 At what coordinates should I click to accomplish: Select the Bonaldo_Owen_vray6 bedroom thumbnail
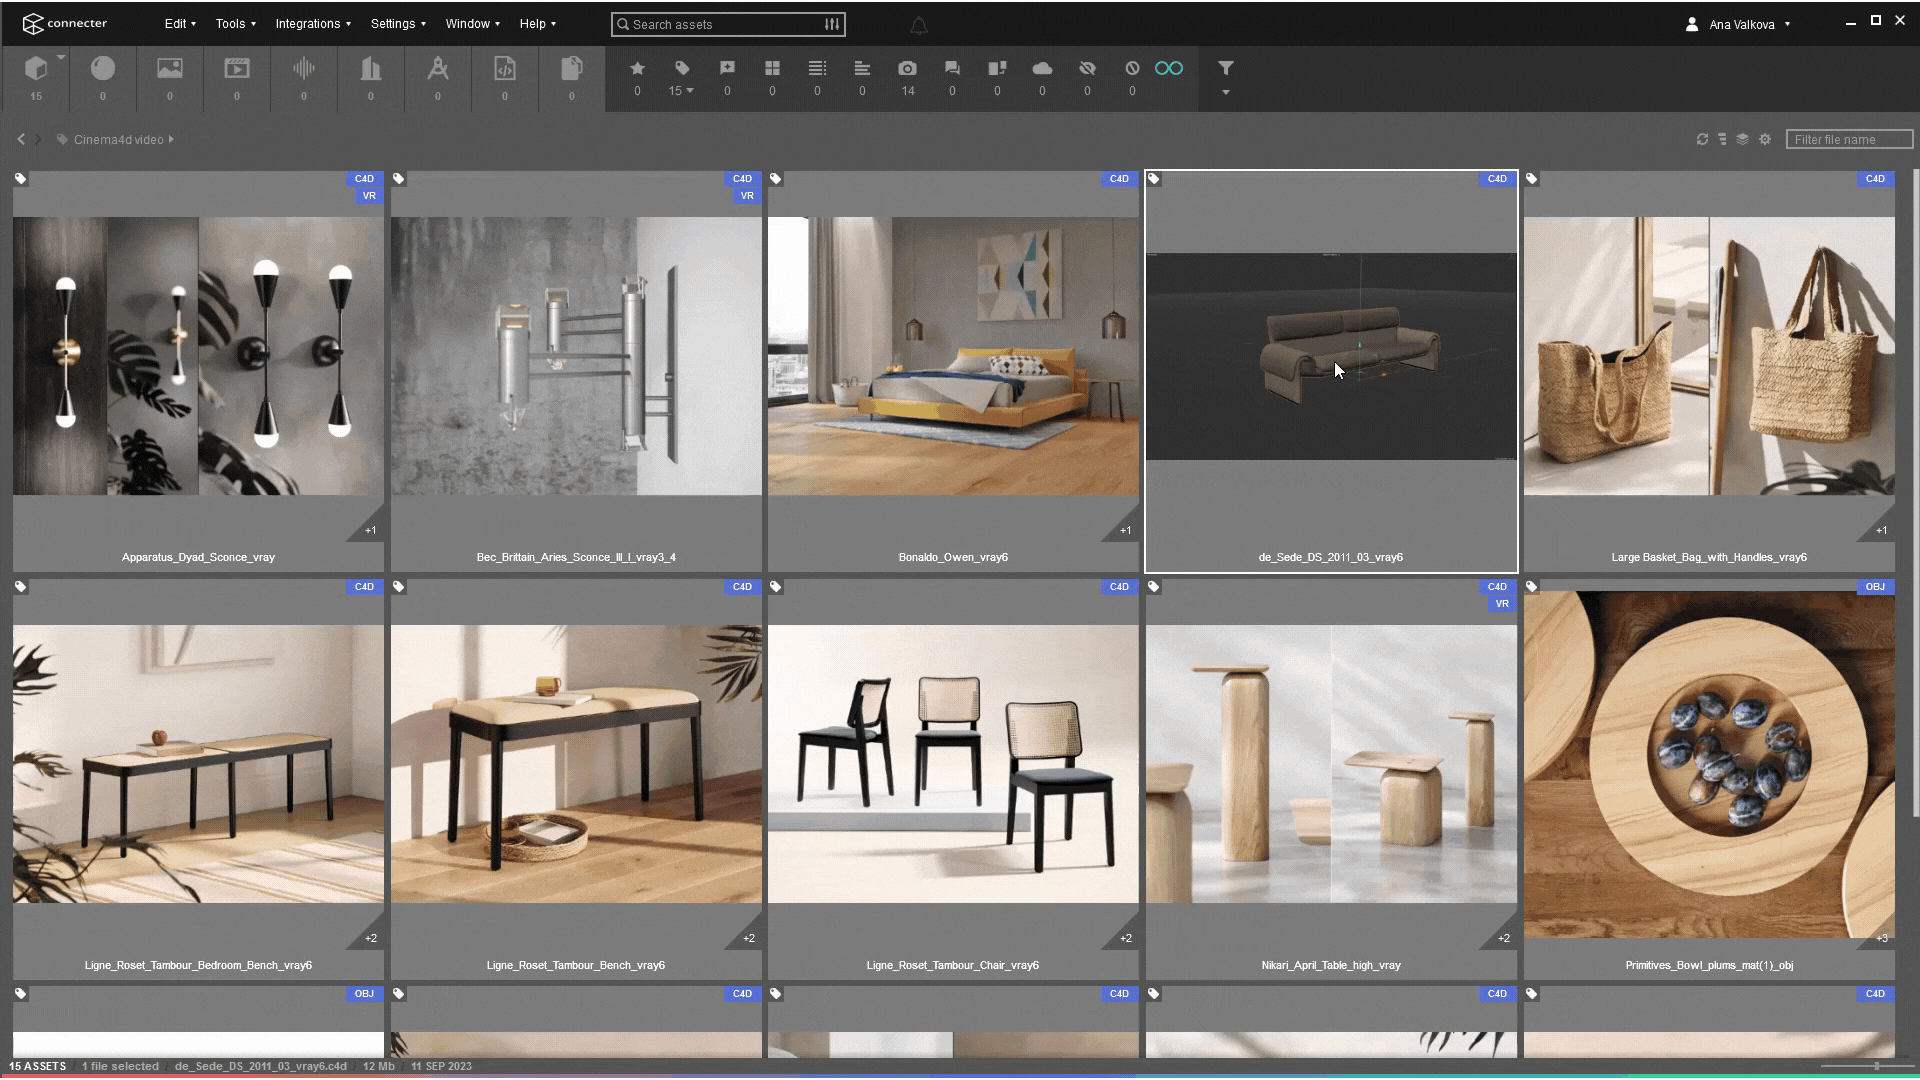pyautogui.click(x=953, y=356)
